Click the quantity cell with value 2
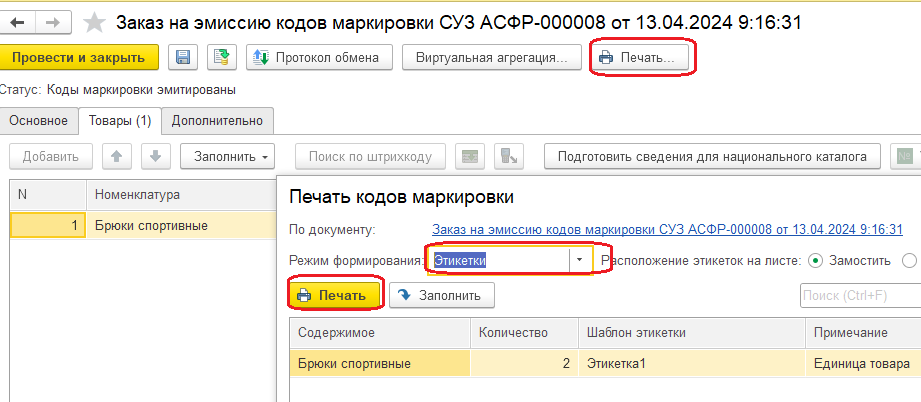921x402 pixels. pos(525,363)
